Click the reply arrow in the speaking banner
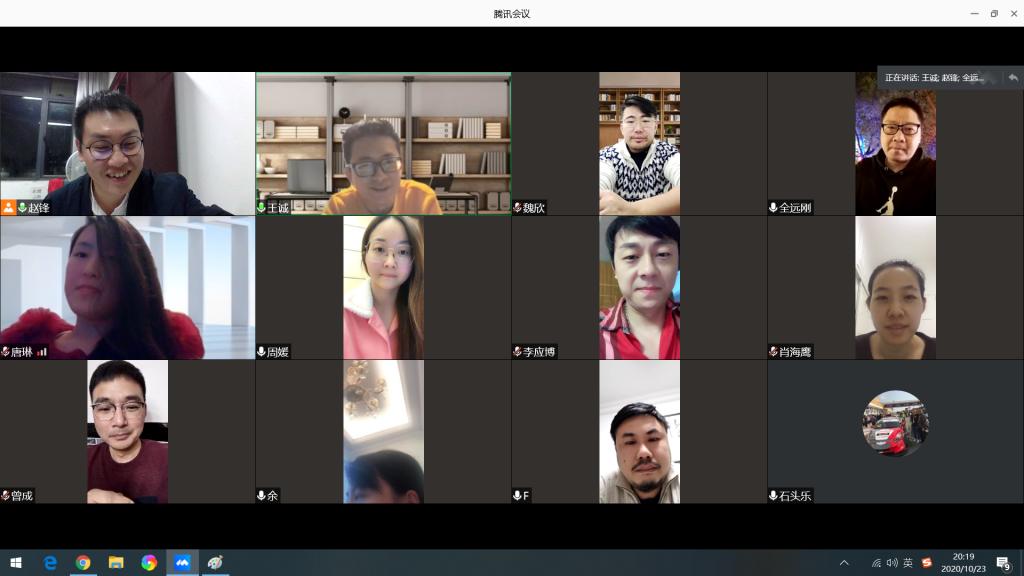 point(1013,78)
